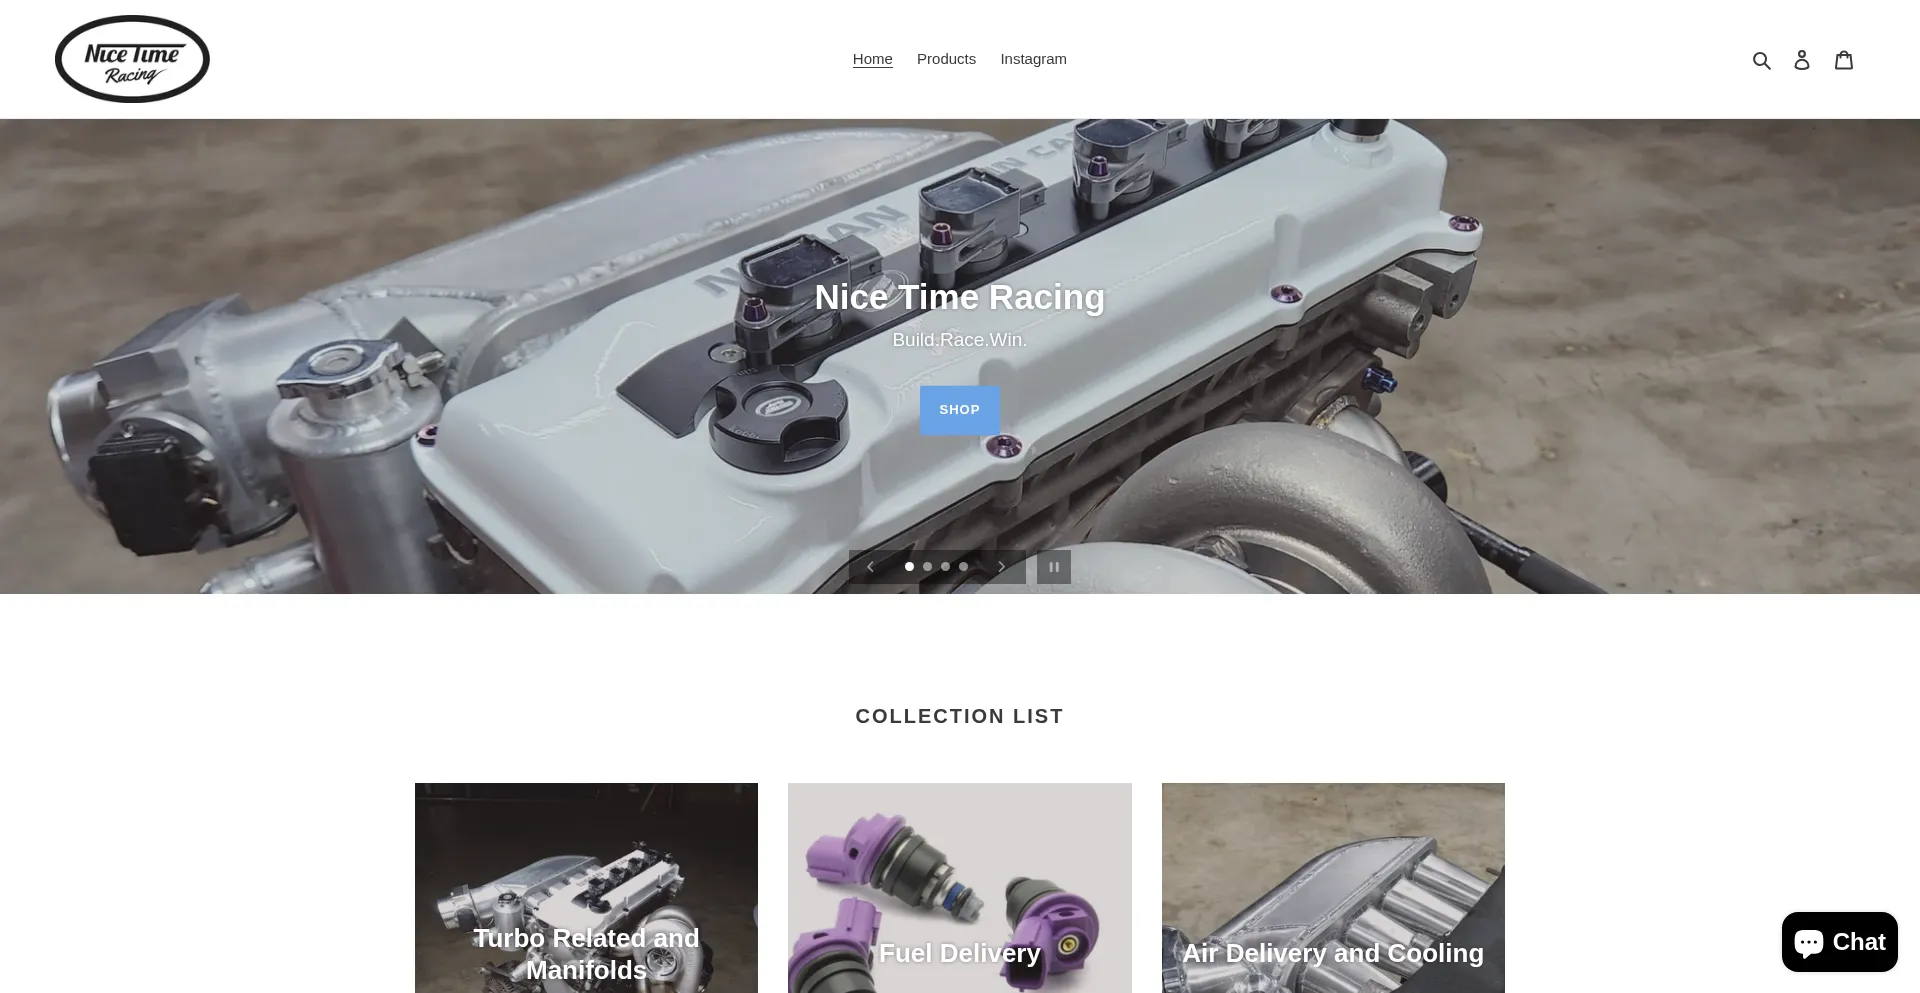Click the blue SHOP button
The image size is (1920, 993).
tap(959, 410)
